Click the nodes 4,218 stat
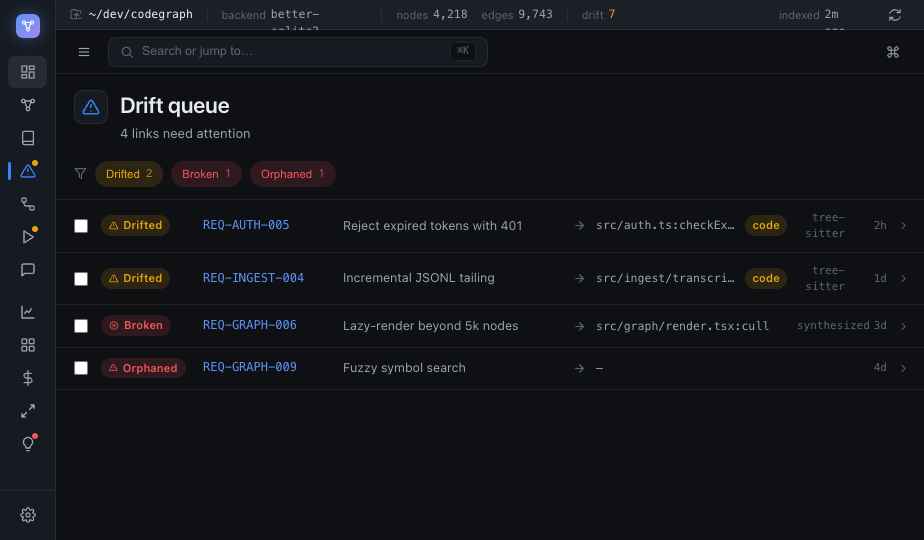This screenshot has height=540, width=924. pyautogui.click(x=431, y=15)
